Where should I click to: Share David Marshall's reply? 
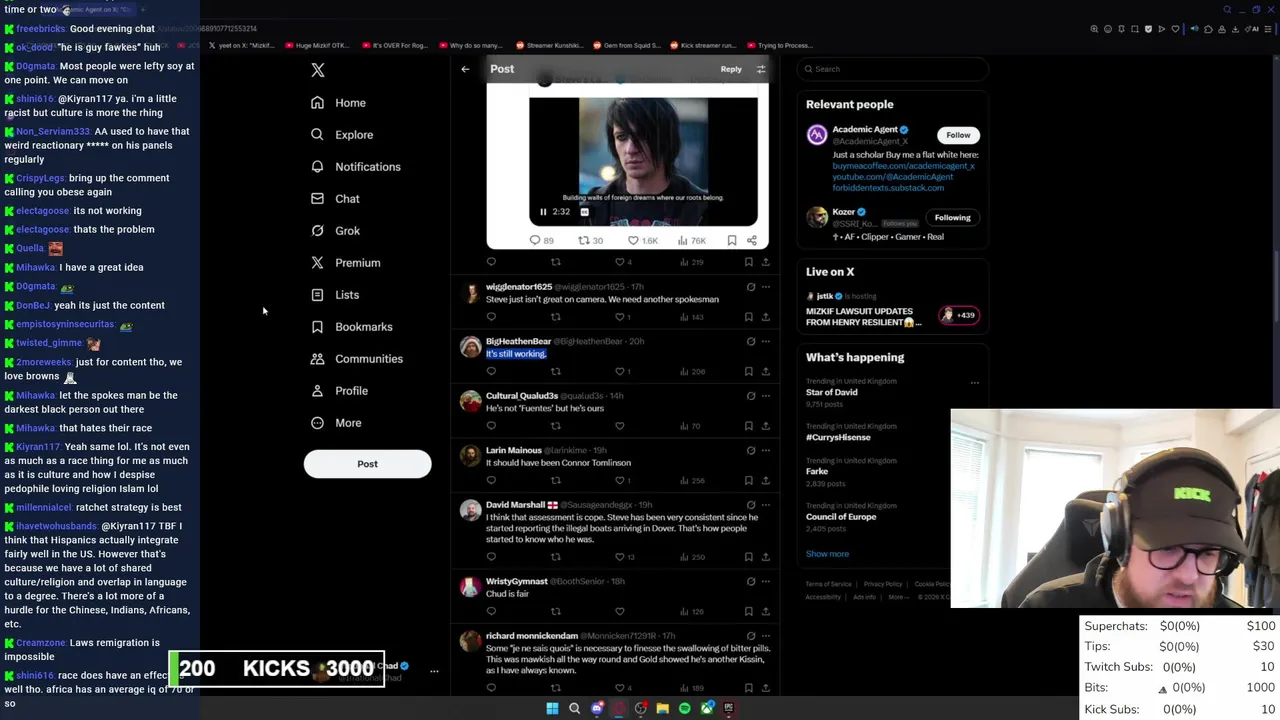pos(766,557)
